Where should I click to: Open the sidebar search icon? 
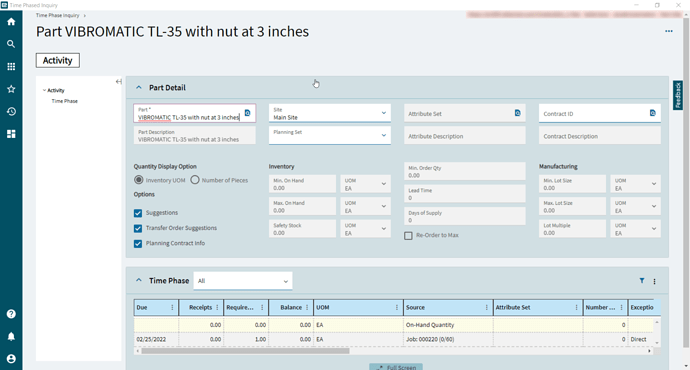click(x=11, y=44)
